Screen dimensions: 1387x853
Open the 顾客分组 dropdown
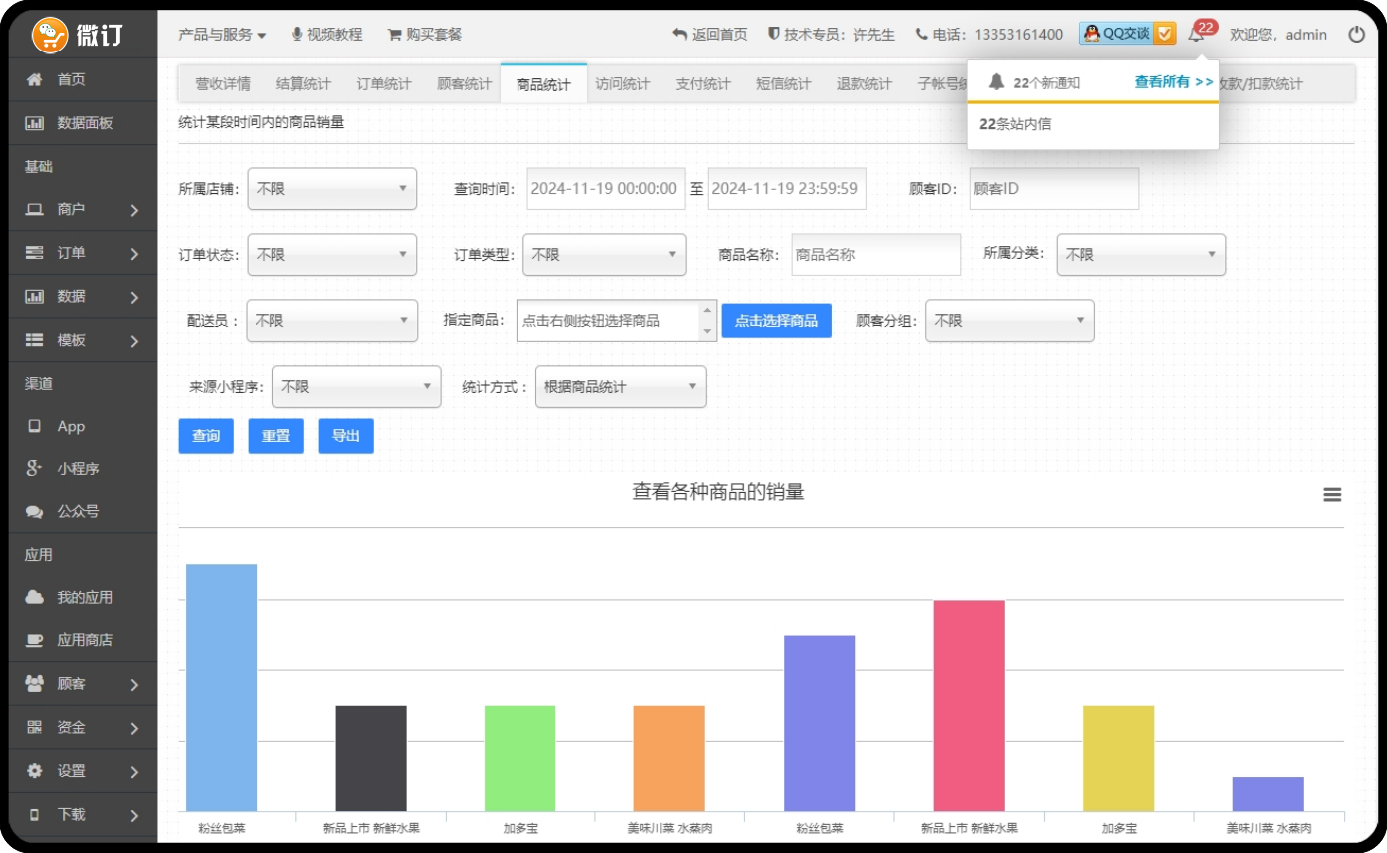(x=1010, y=321)
